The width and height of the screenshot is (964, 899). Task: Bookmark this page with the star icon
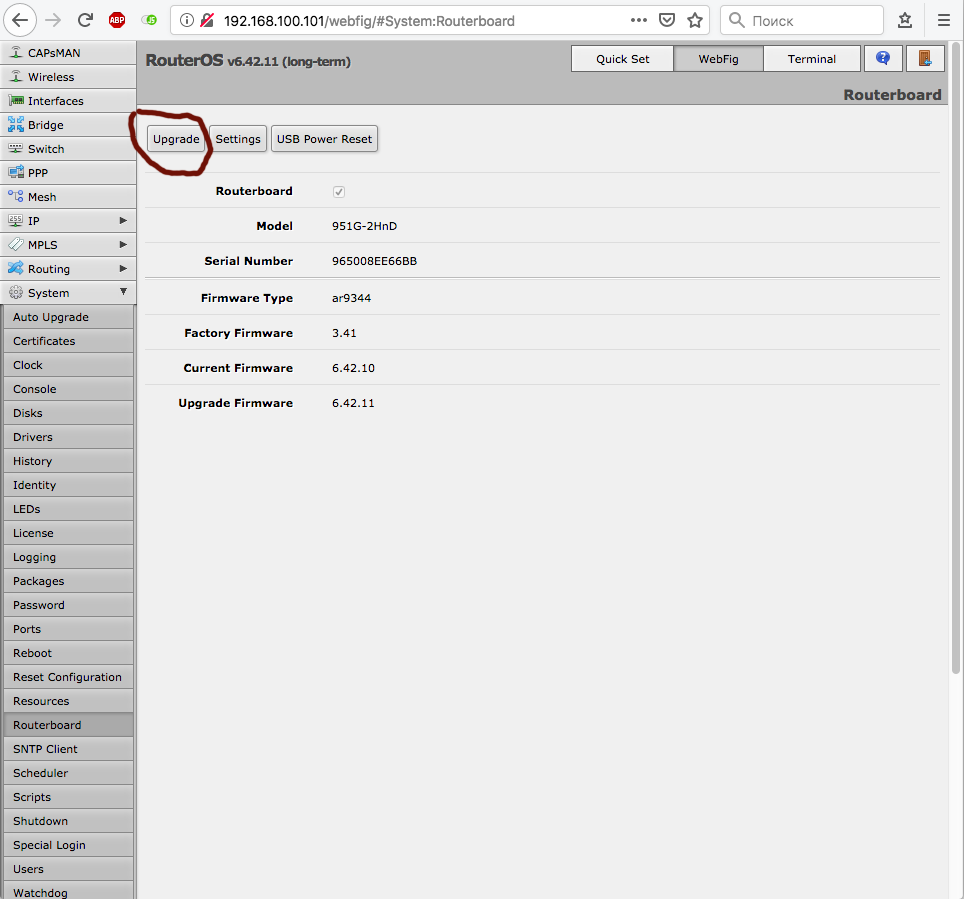[x=695, y=20]
